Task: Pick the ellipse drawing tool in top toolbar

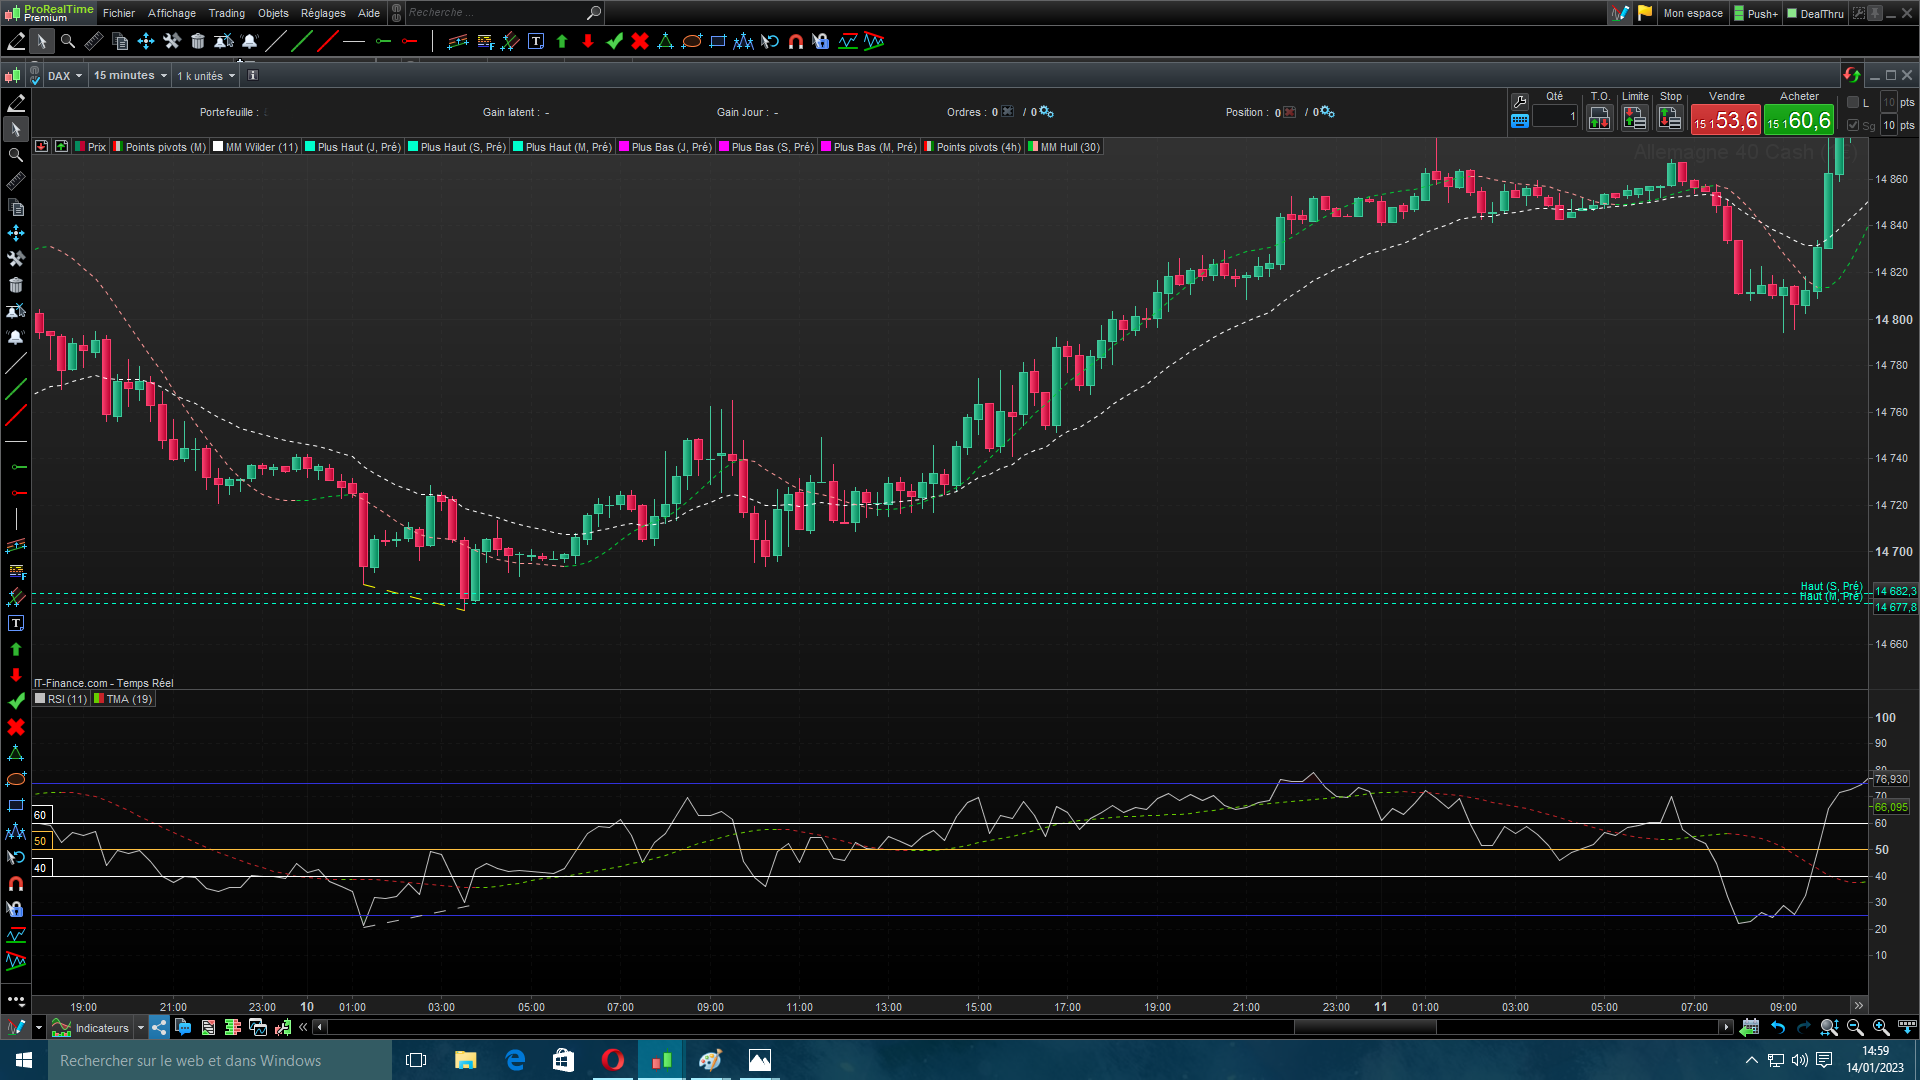Action: click(692, 41)
